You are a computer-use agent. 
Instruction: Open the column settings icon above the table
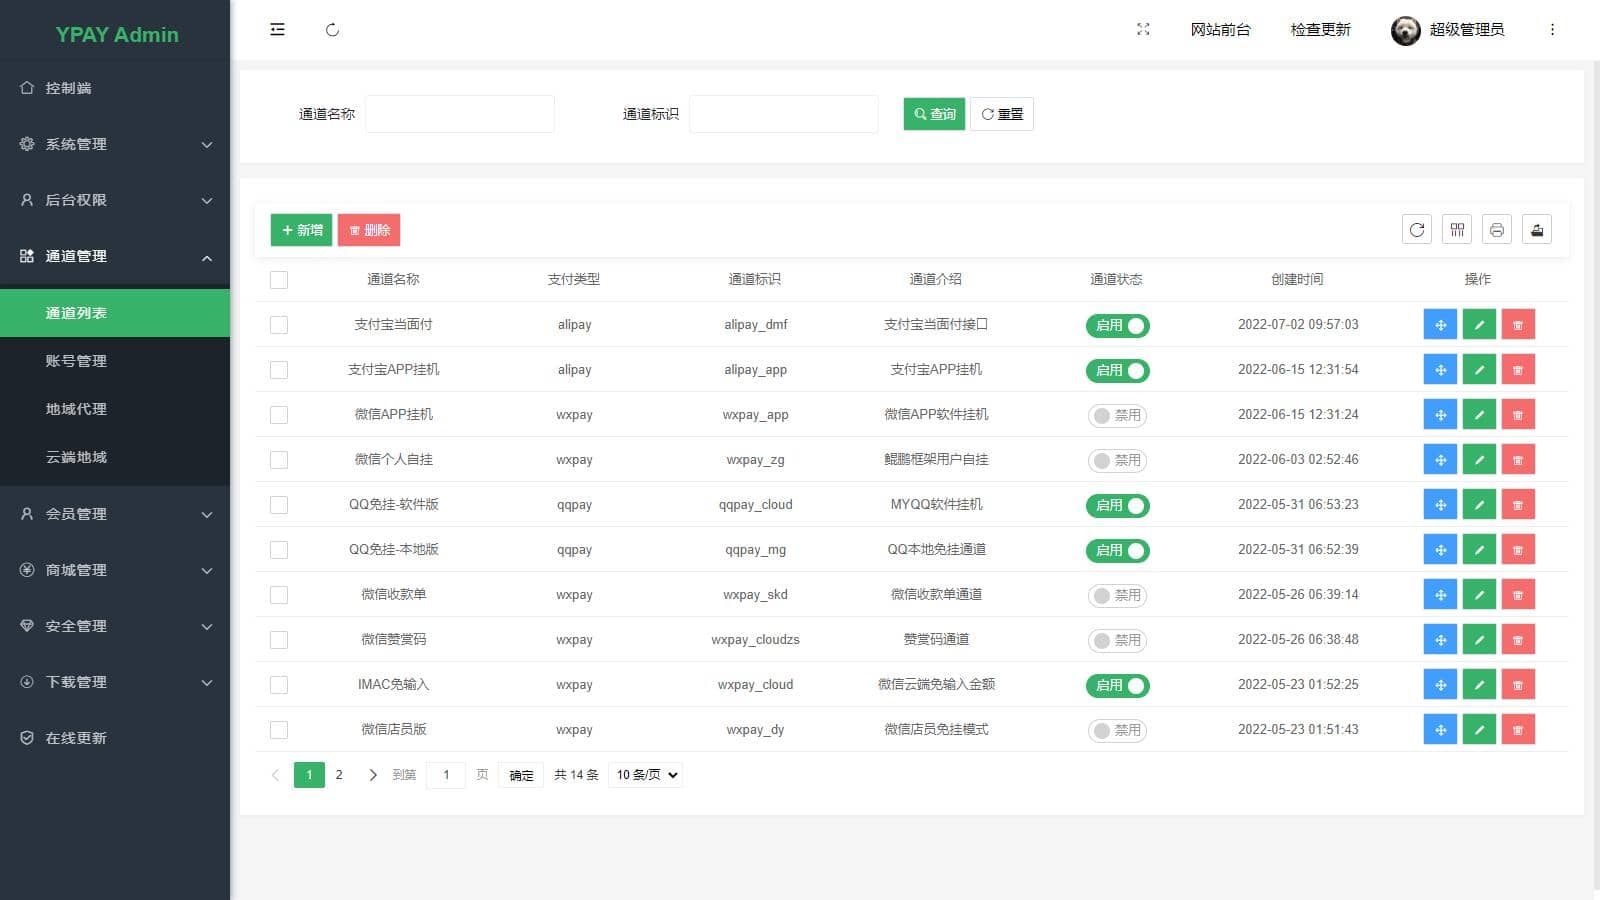tap(1457, 229)
